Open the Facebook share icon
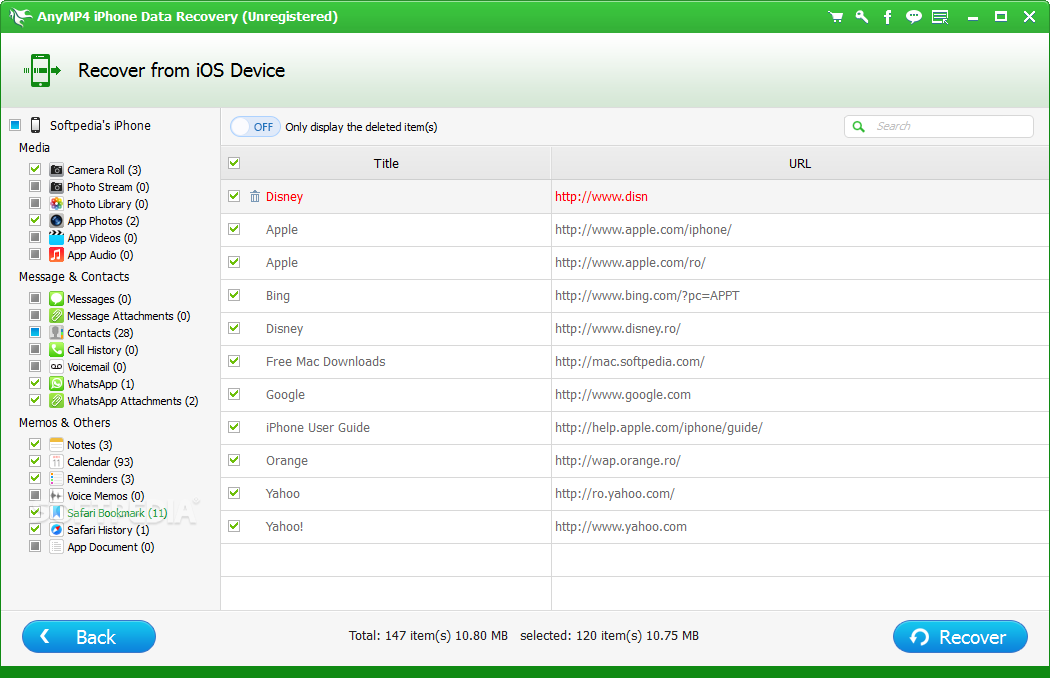Image resolution: width=1050 pixels, height=678 pixels. click(888, 17)
